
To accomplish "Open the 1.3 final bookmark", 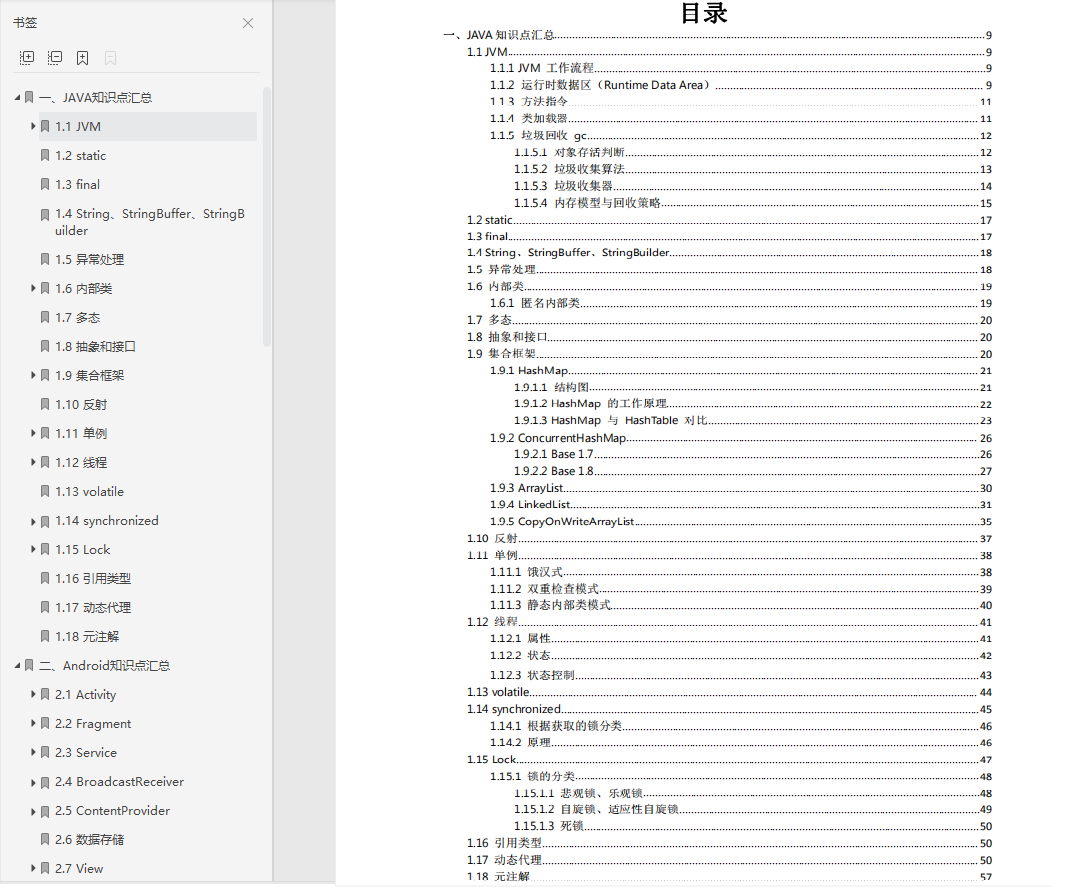I will click(77, 185).
